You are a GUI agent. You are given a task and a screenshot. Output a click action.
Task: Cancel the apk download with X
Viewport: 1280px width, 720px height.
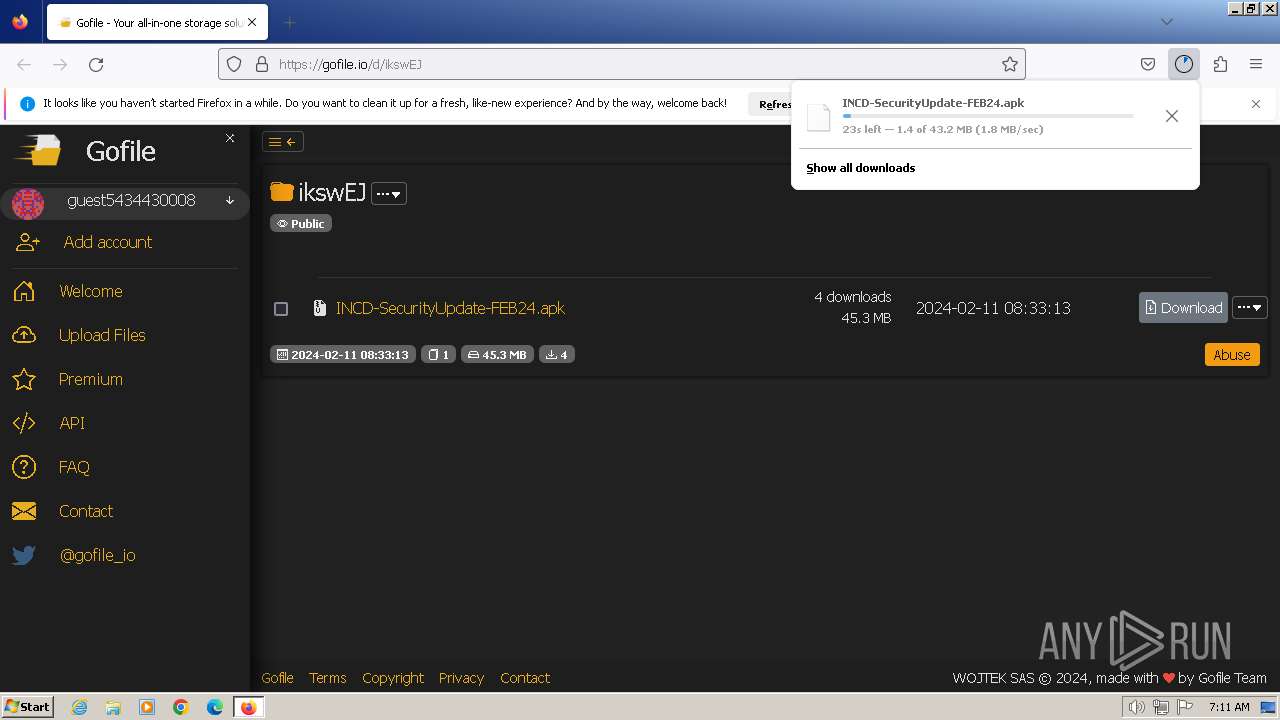1171,116
